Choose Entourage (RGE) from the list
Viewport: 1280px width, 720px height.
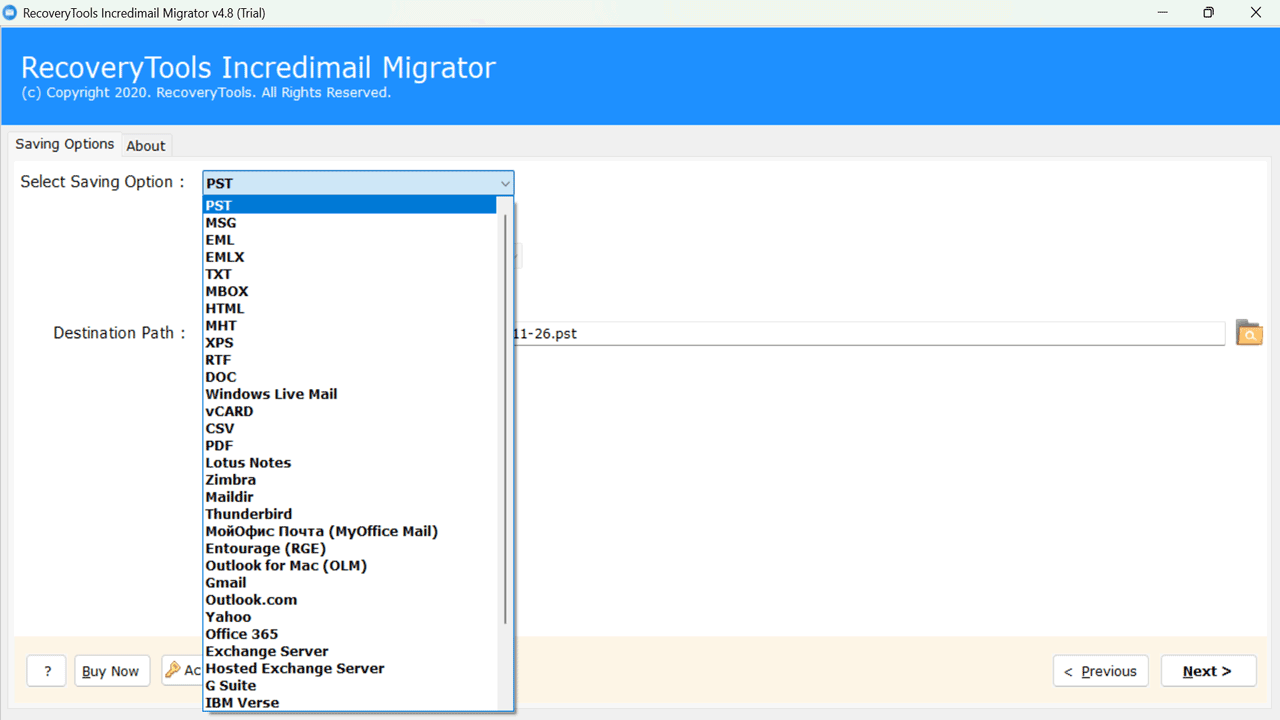click(350, 548)
